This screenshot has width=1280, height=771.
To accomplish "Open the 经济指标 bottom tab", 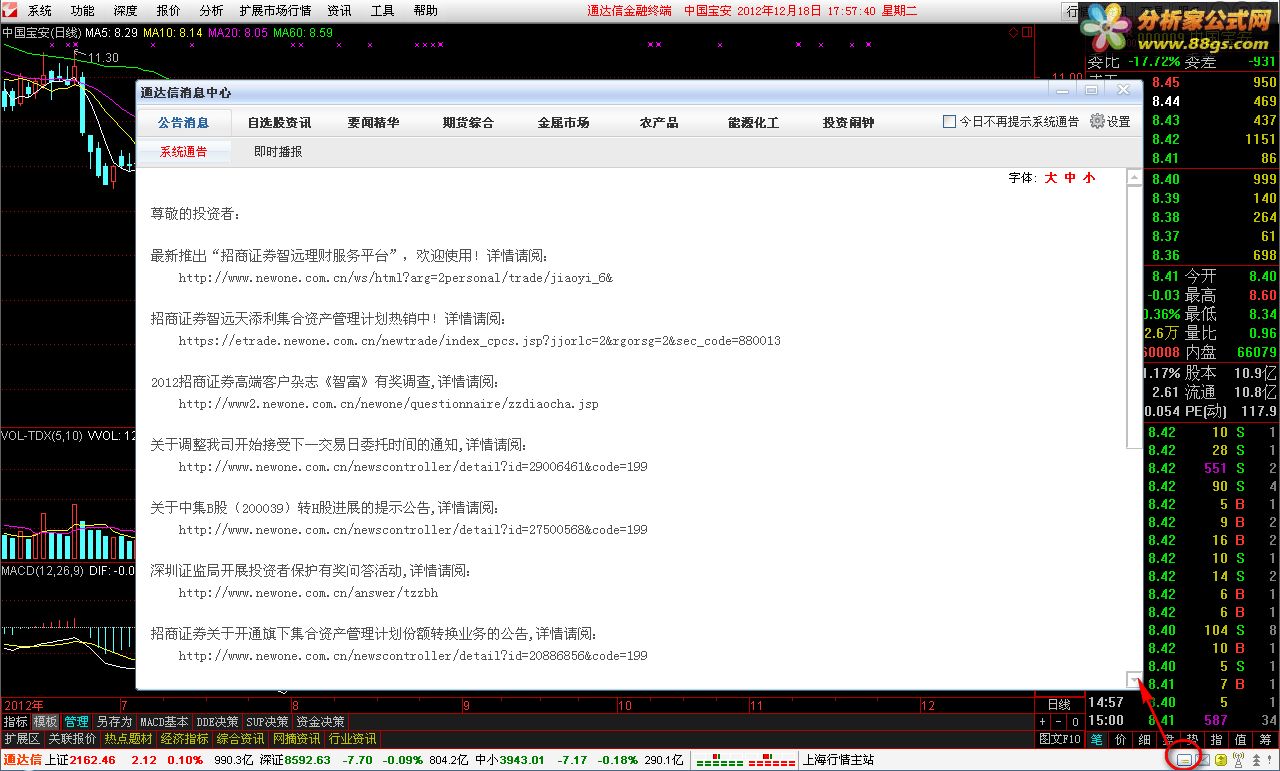I will pyautogui.click(x=184, y=739).
